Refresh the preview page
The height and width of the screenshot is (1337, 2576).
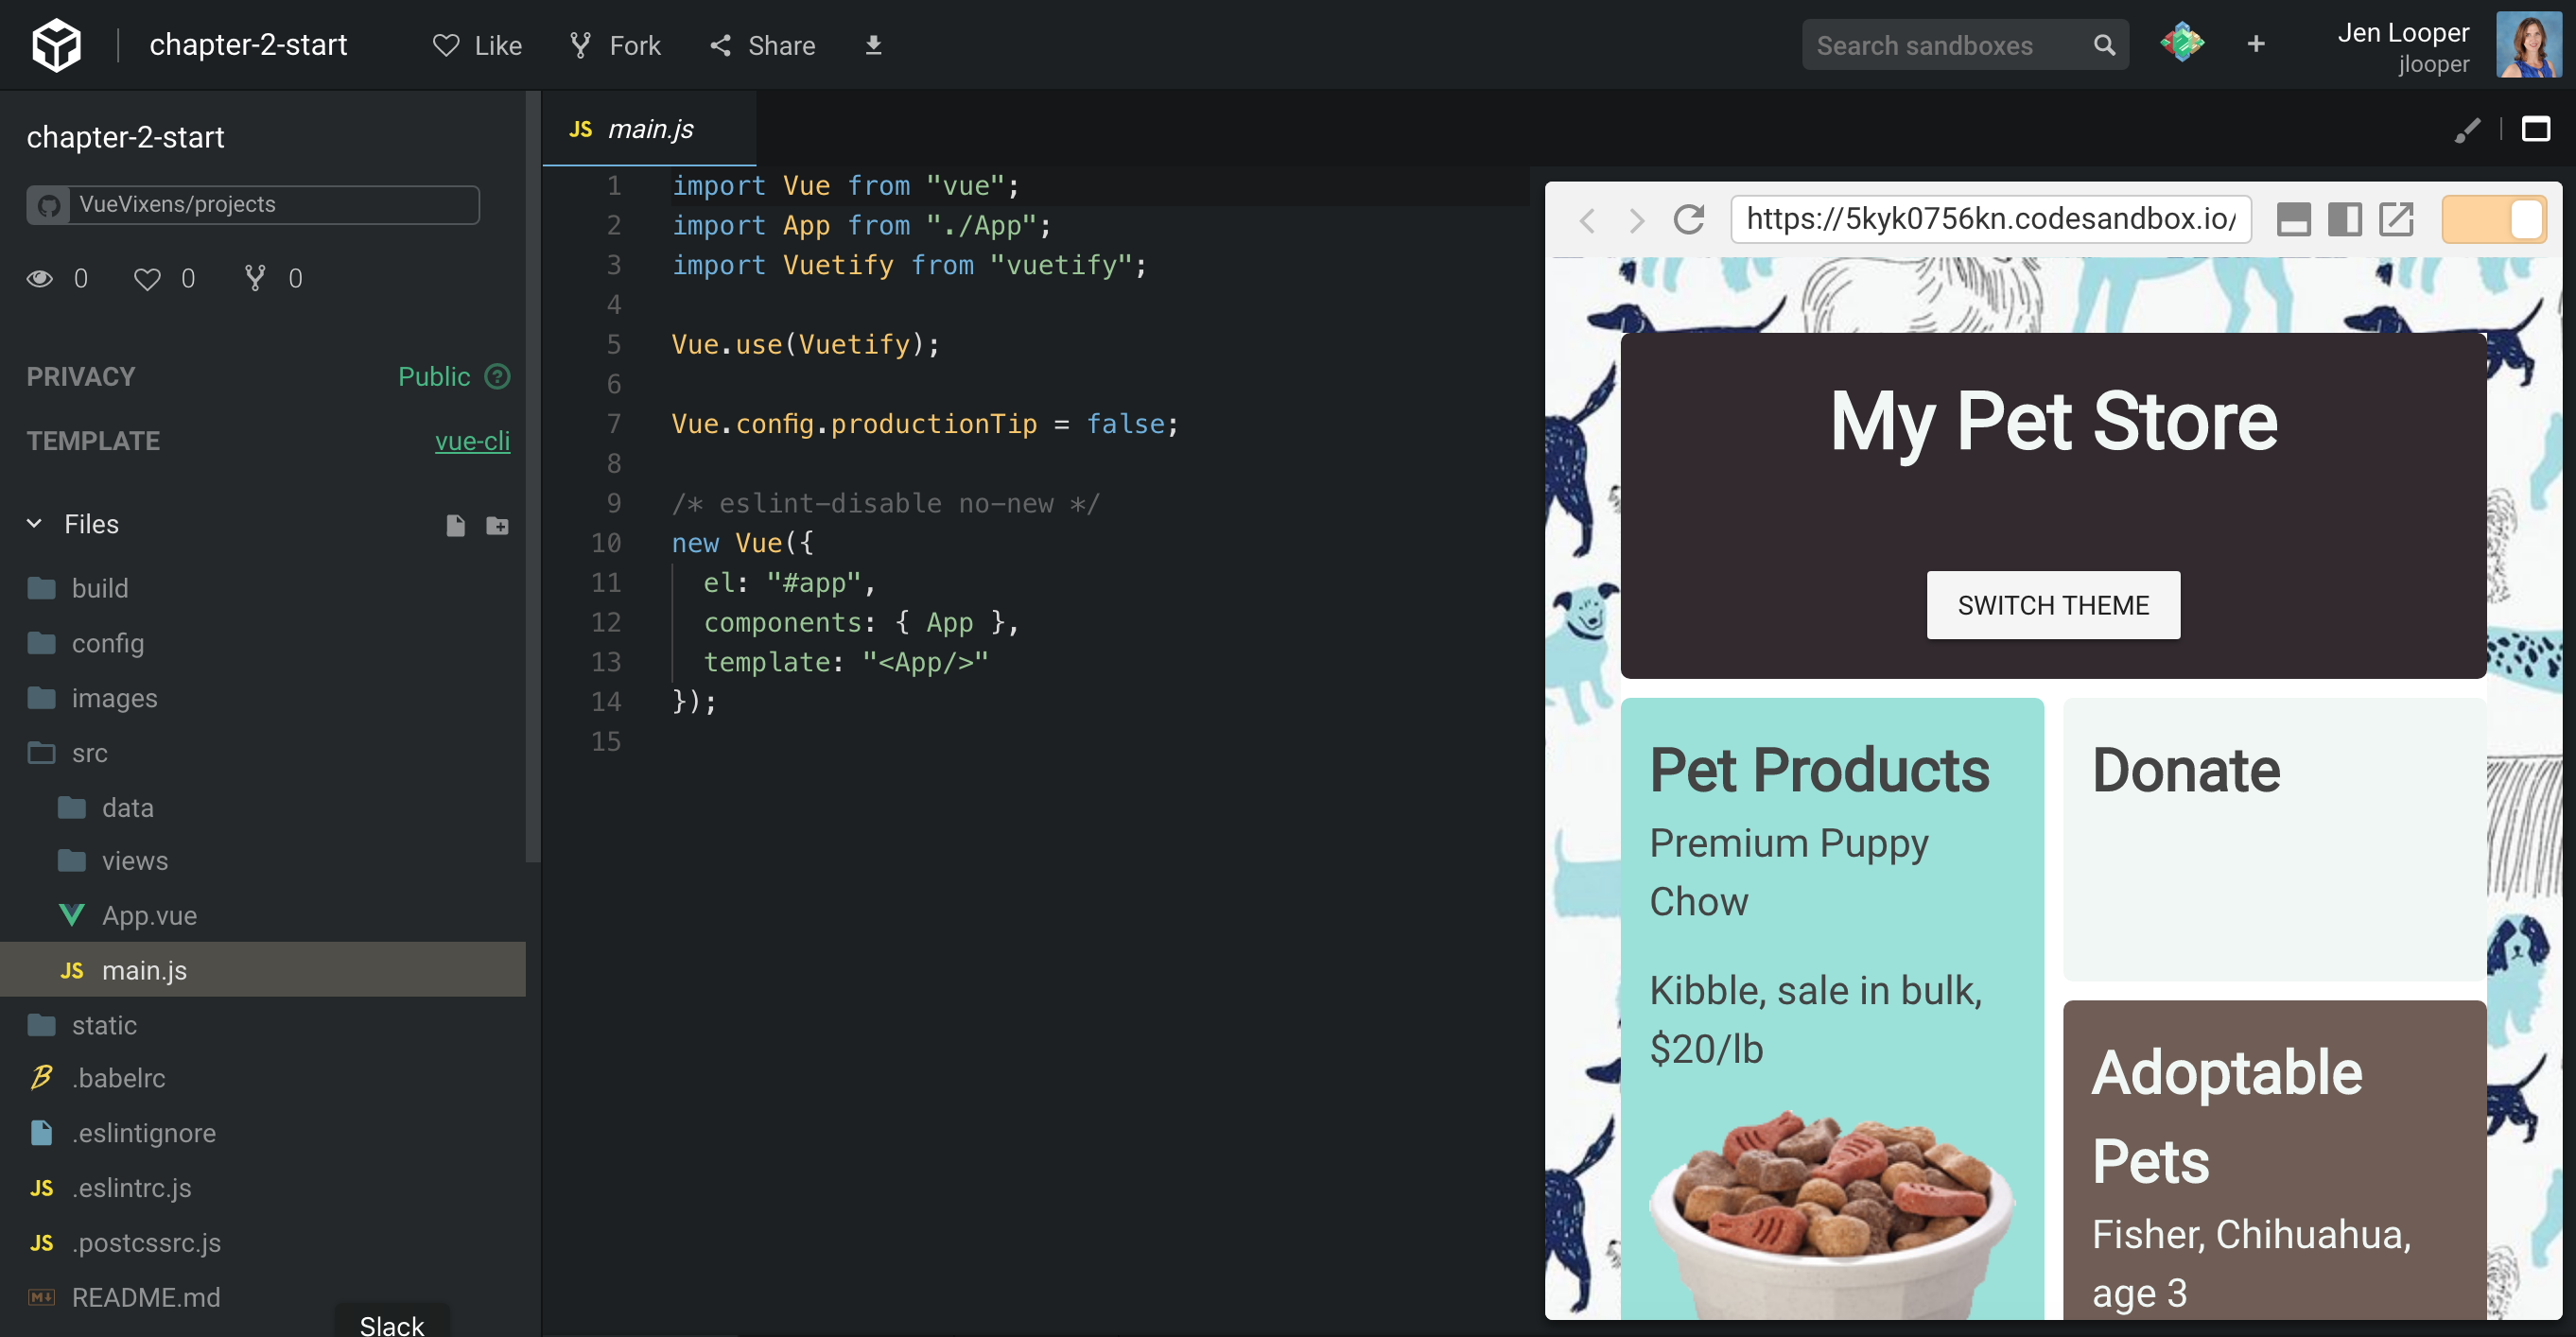coord(1689,219)
